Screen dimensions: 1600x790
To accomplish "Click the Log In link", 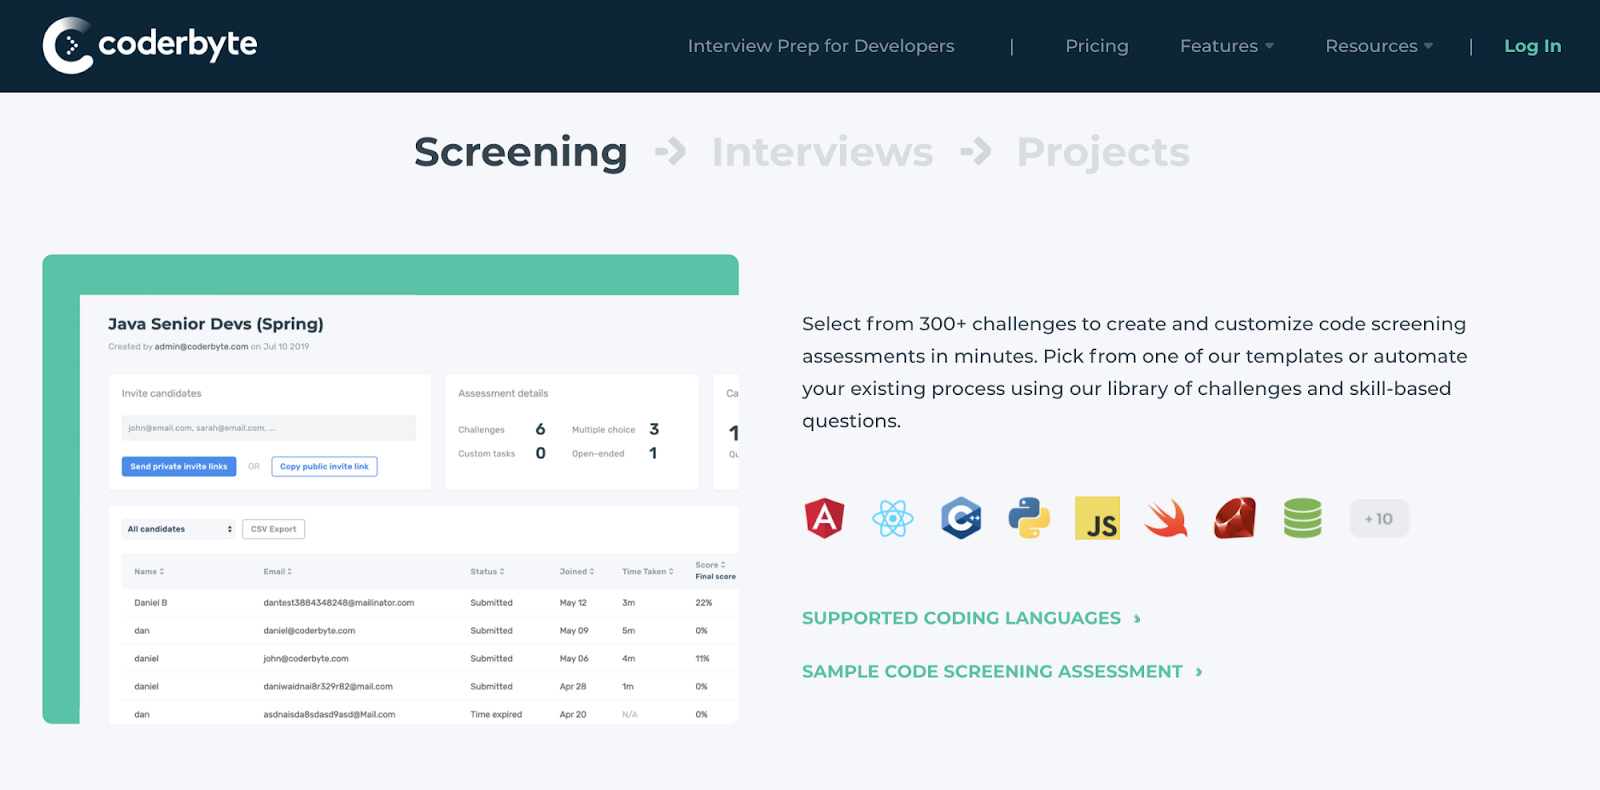I will pos(1532,46).
